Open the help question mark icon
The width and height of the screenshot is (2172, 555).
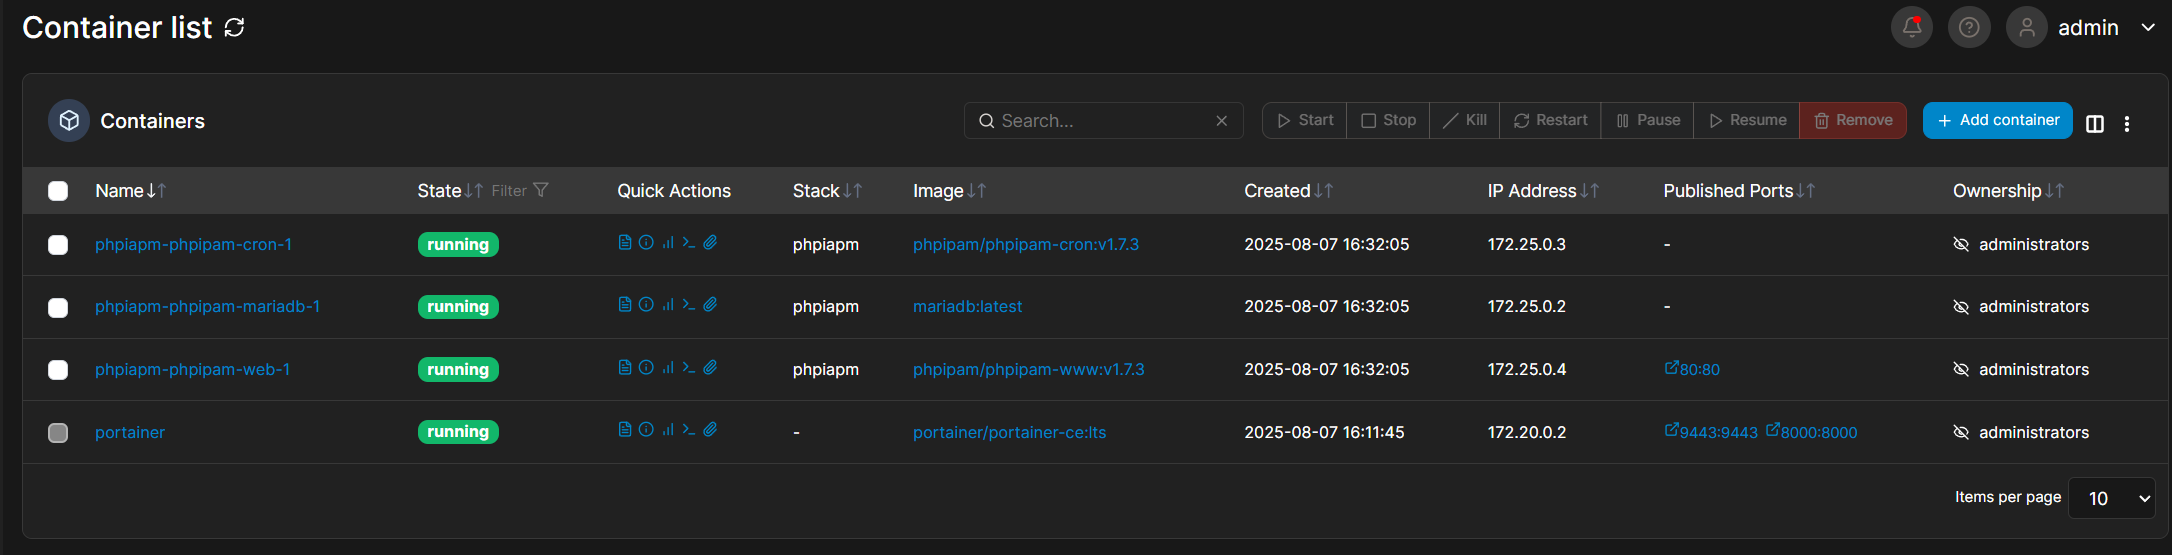coord(1969,28)
